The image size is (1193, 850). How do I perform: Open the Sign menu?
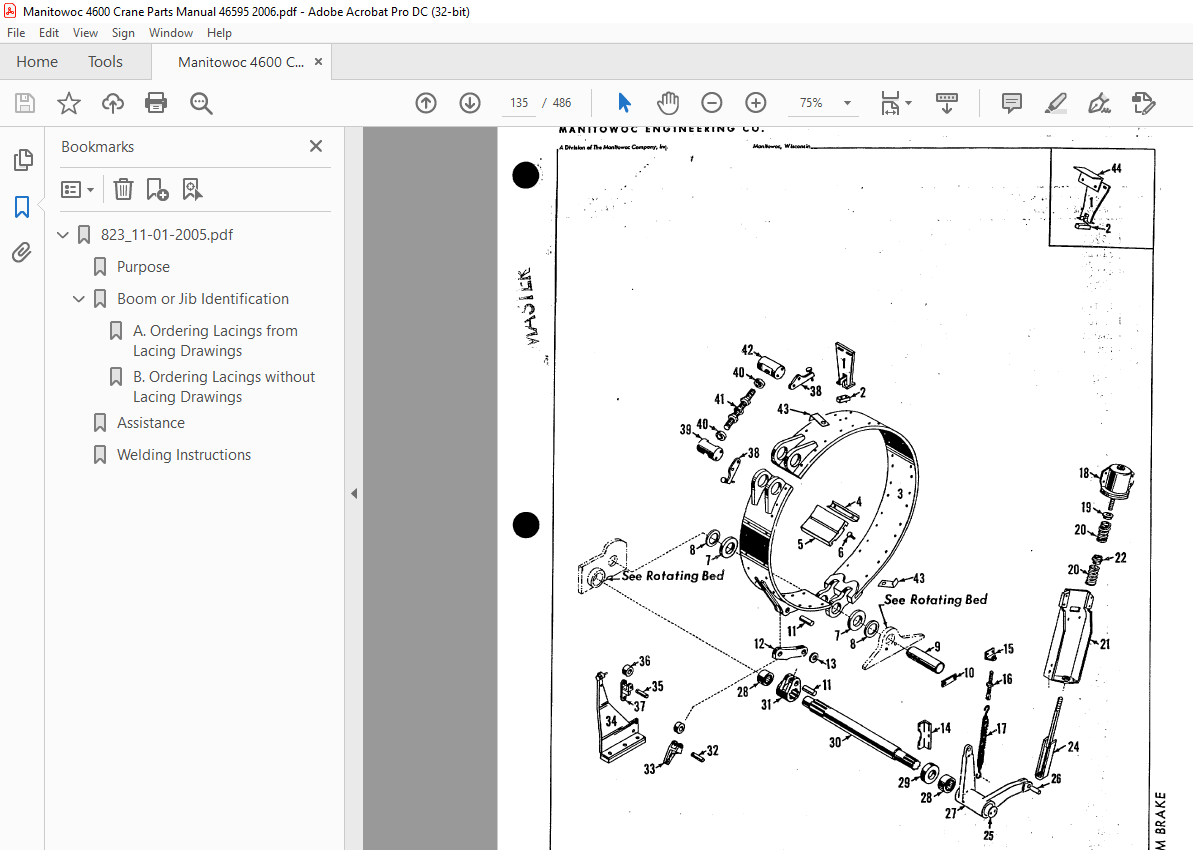pyautogui.click(x=123, y=33)
